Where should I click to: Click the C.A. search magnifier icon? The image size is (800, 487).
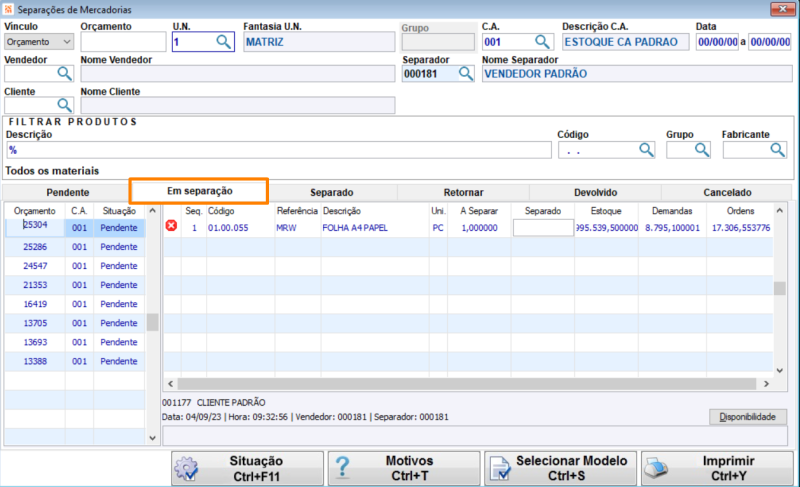click(x=542, y=42)
